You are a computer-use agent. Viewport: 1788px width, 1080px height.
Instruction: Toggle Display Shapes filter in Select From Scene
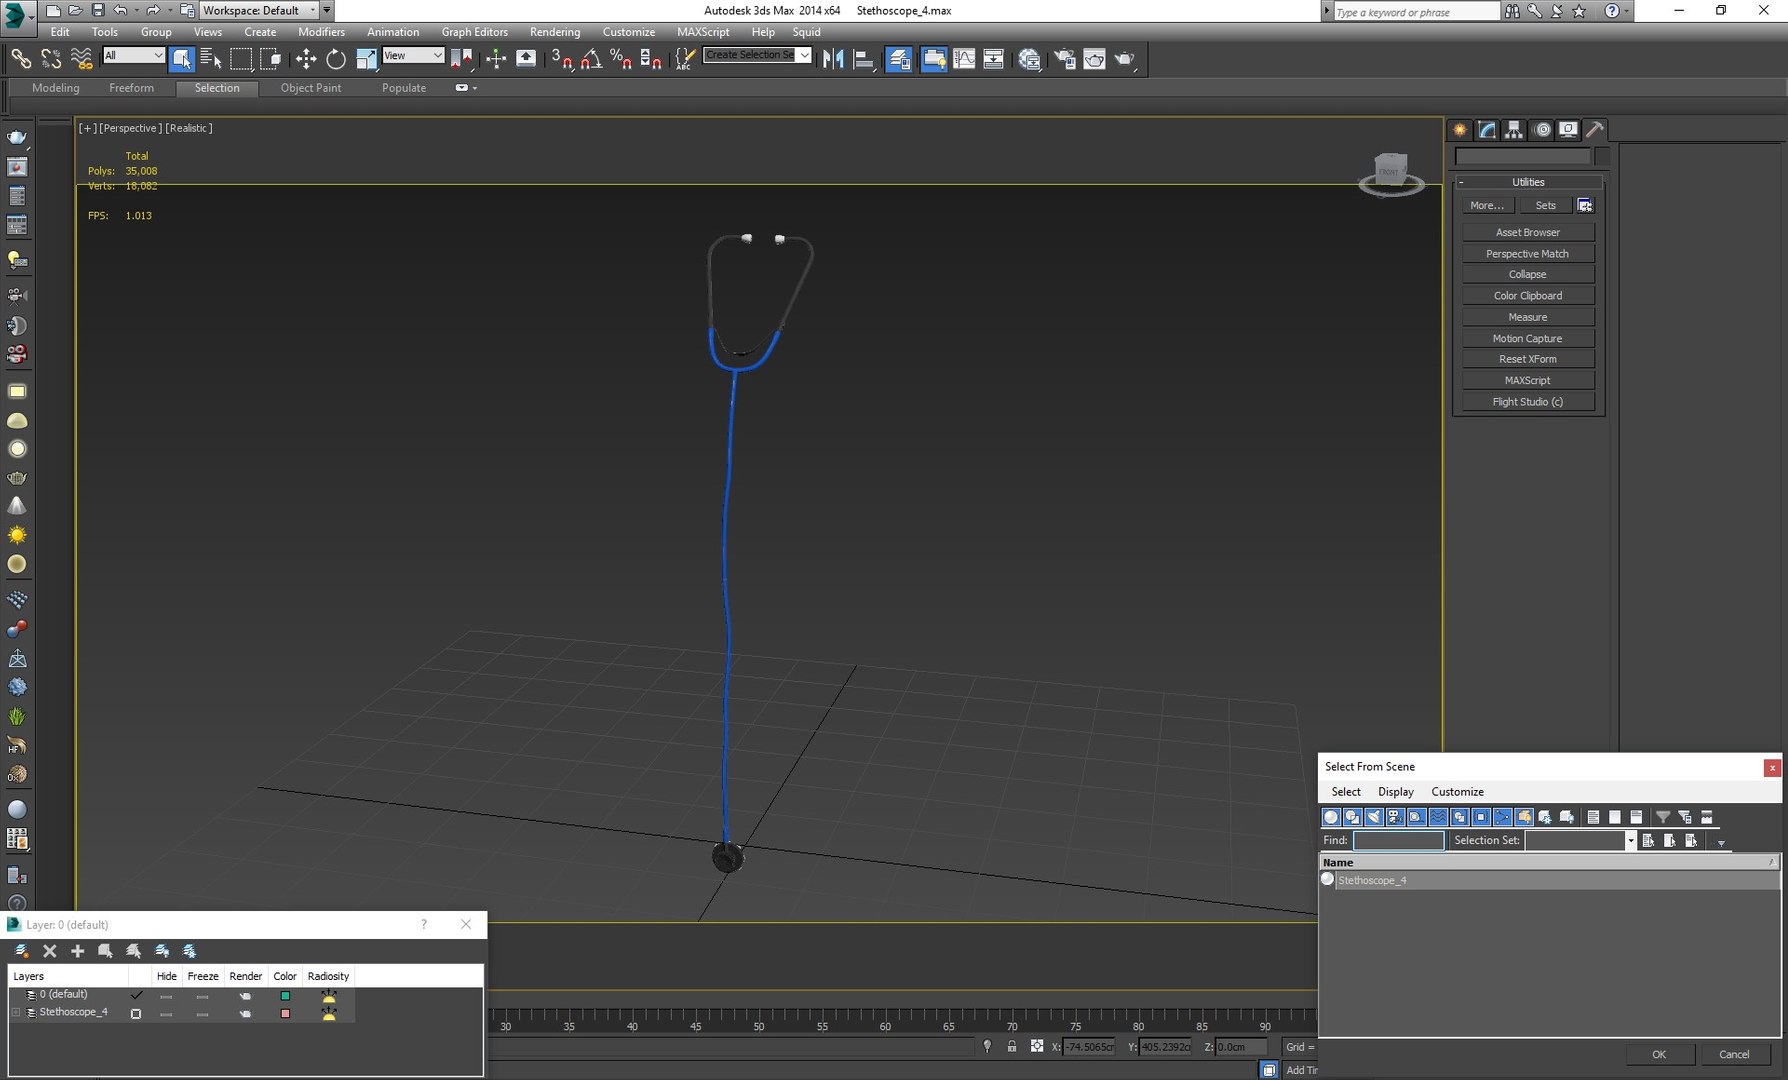coord(1352,817)
